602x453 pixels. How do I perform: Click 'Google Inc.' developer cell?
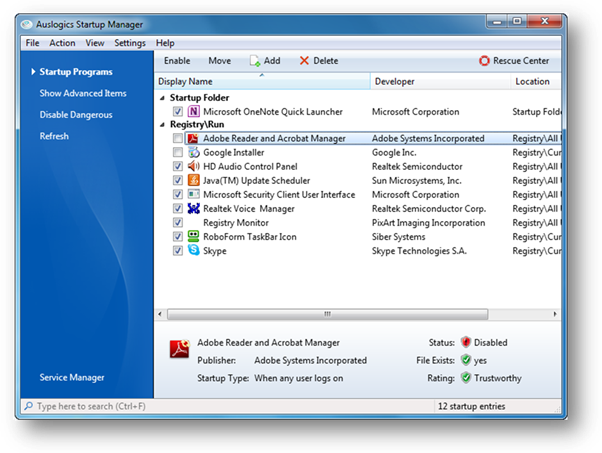pyautogui.click(x=394, y=152)
